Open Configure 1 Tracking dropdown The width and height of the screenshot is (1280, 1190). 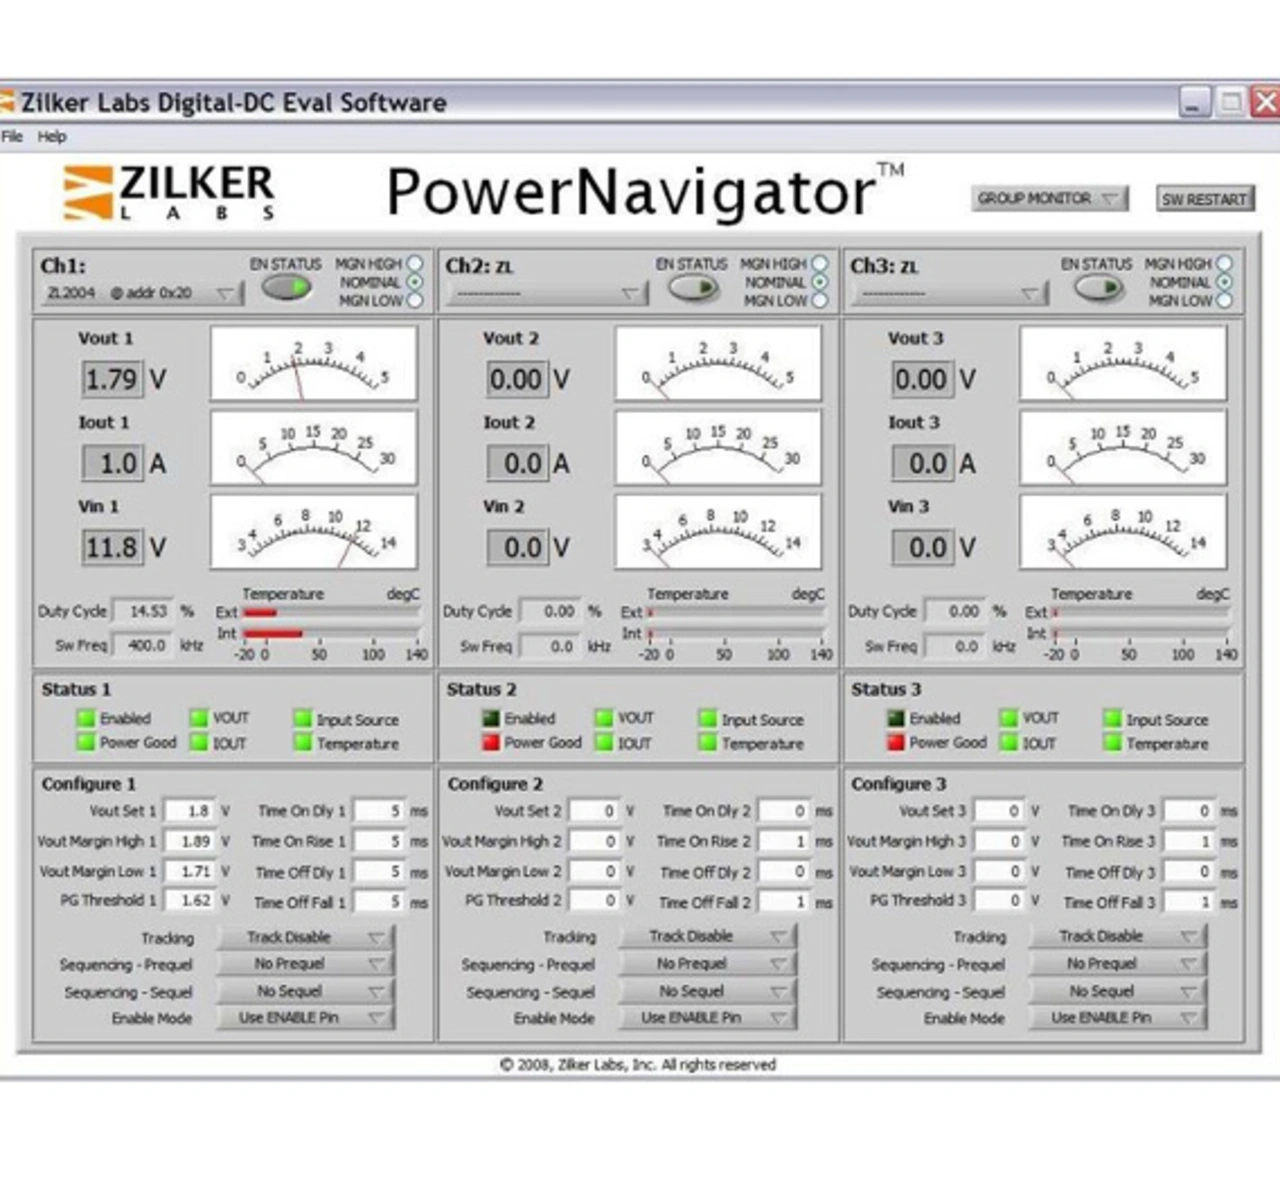coord(306,937)
